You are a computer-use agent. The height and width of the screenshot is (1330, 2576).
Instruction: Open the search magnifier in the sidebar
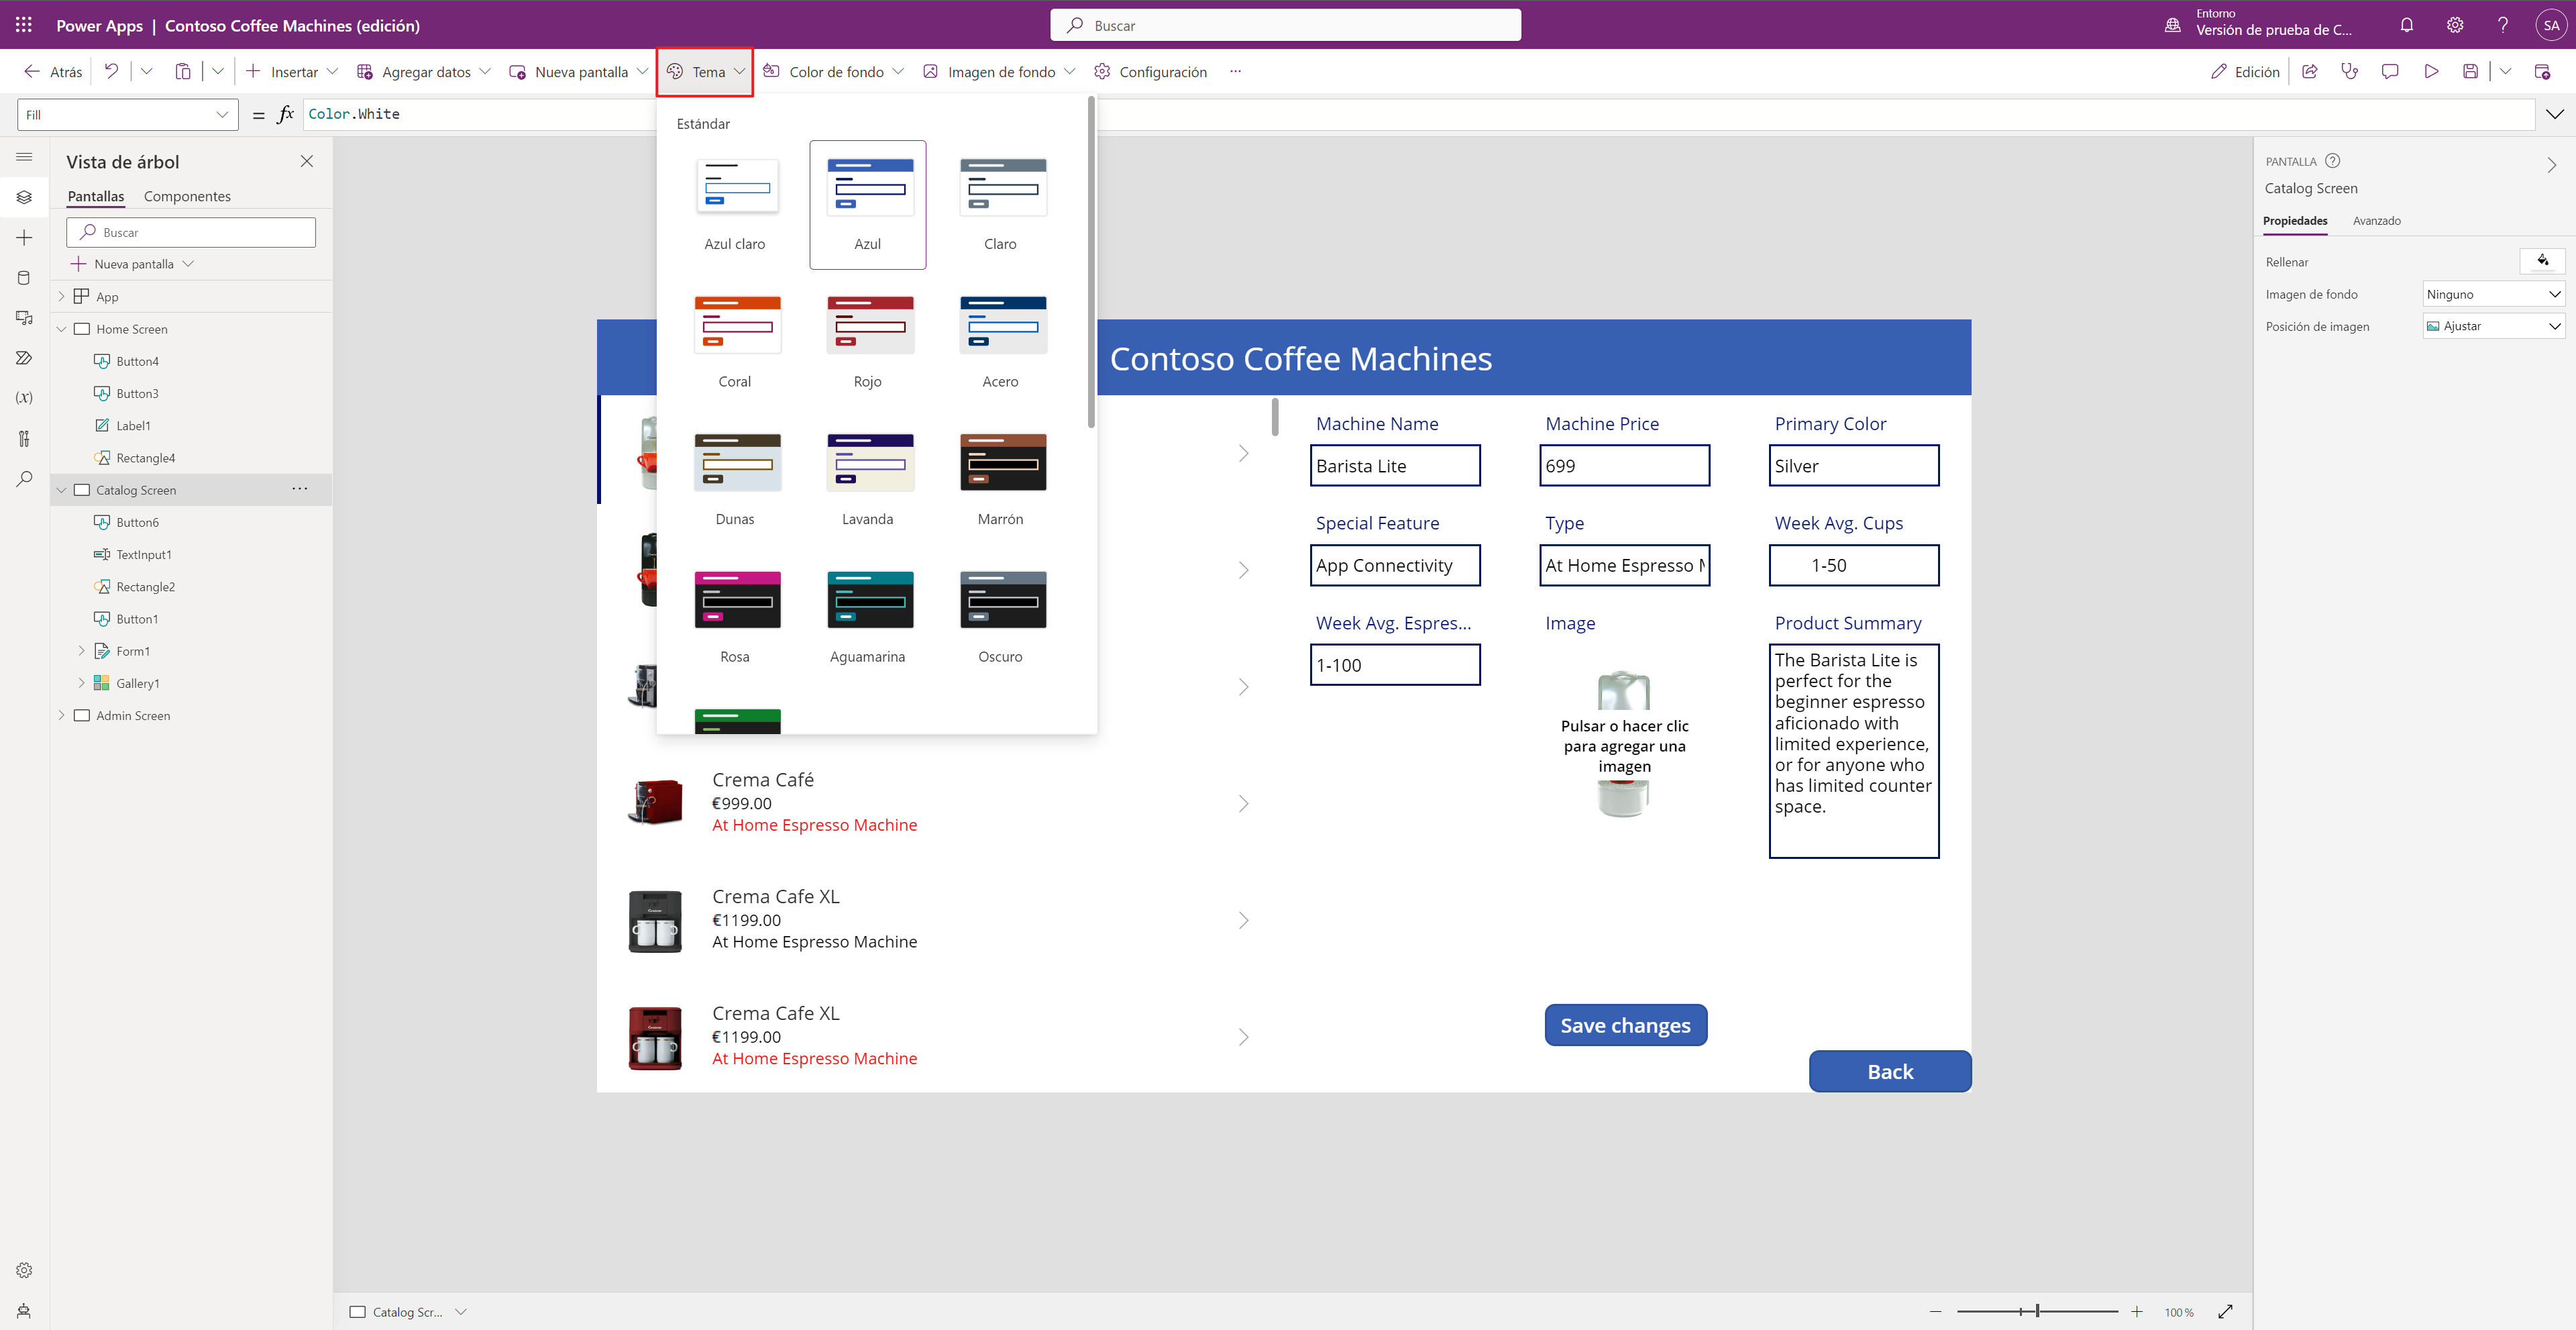[x=24, y=478]
